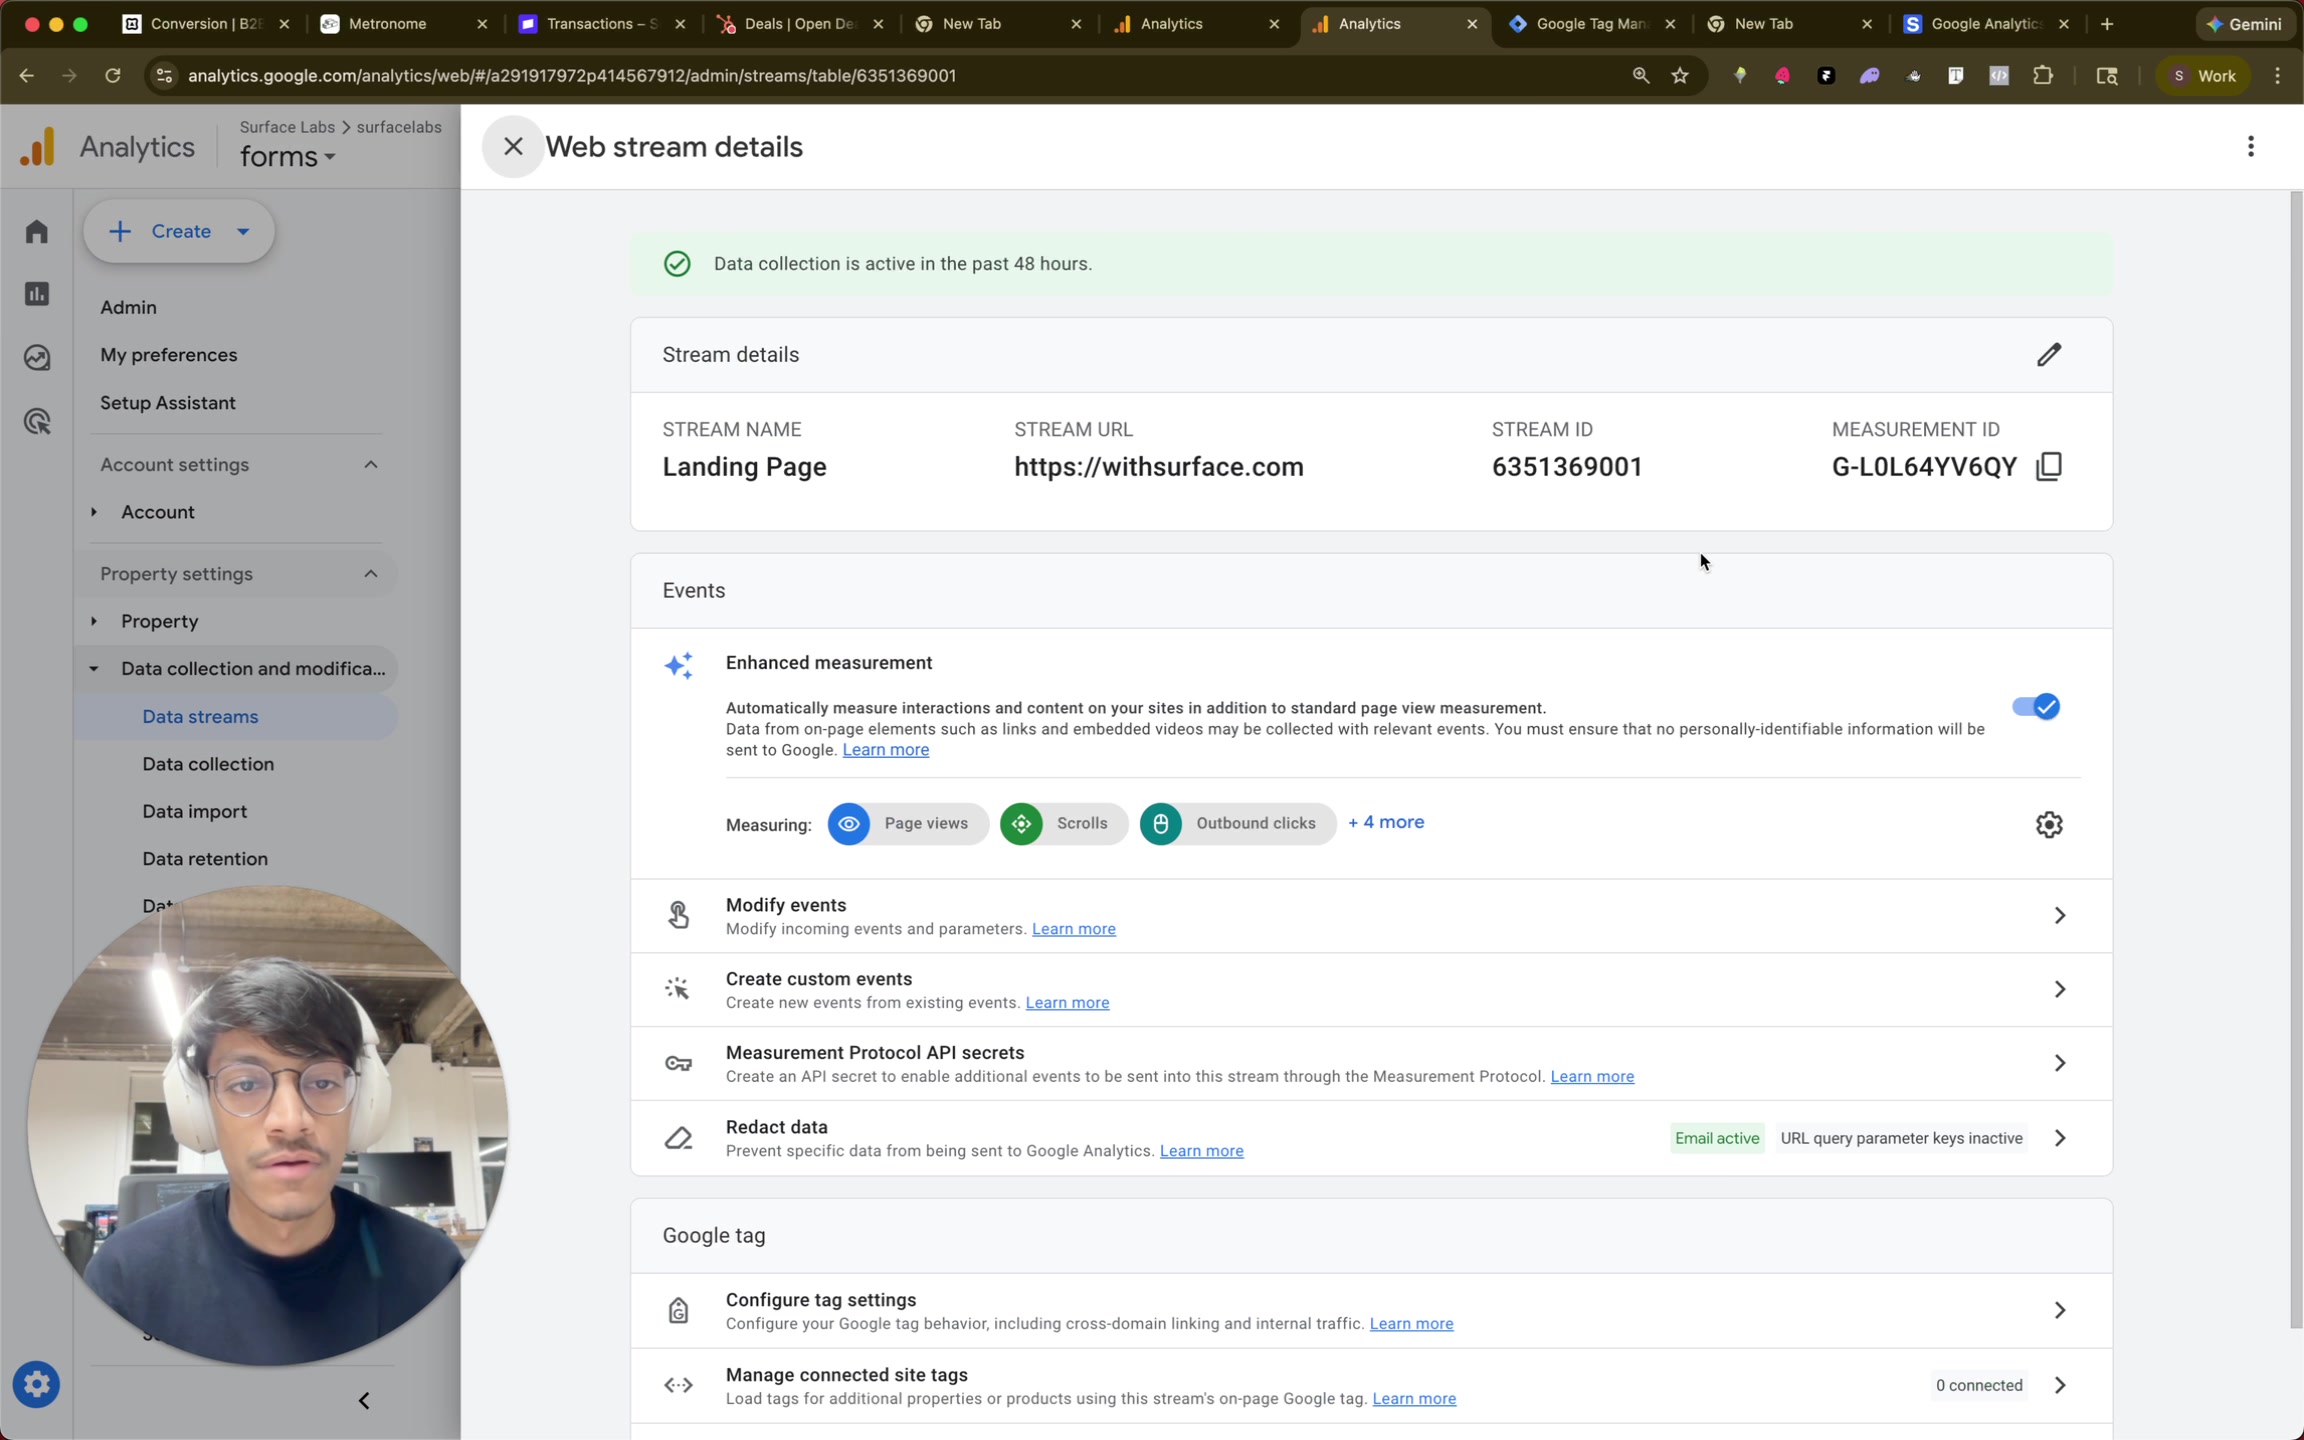The height and width of the screenshot is (1440, 2304).
Task: Collapse the Account settings section
Action: pyautogui.click(x=369, y=464)
